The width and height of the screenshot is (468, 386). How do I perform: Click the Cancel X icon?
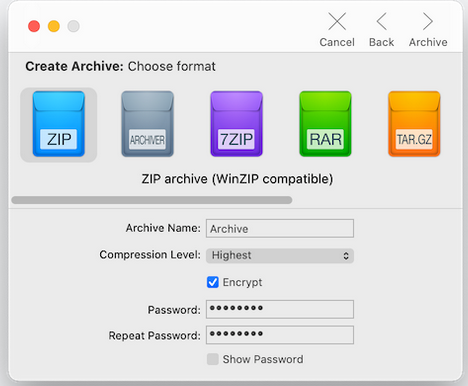(337, 21)
